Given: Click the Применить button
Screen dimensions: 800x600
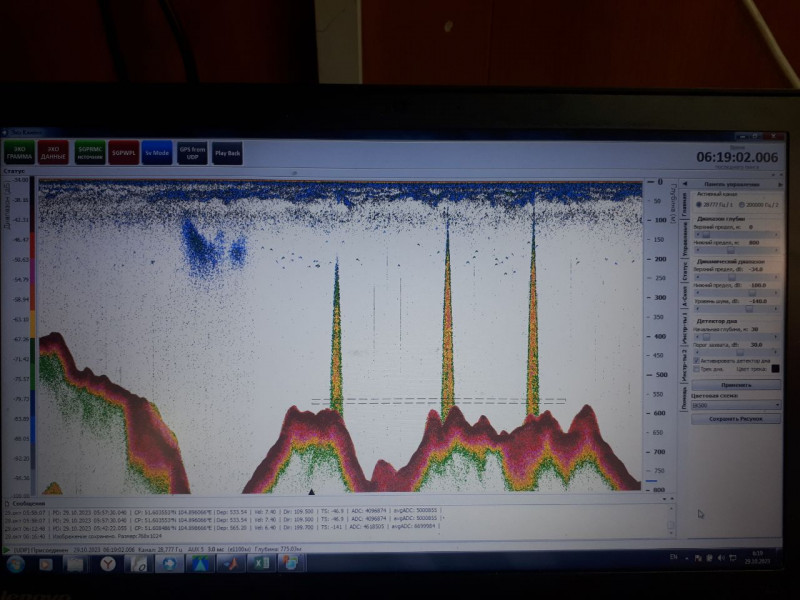Looking at the screenshot, I should [737, 384].
